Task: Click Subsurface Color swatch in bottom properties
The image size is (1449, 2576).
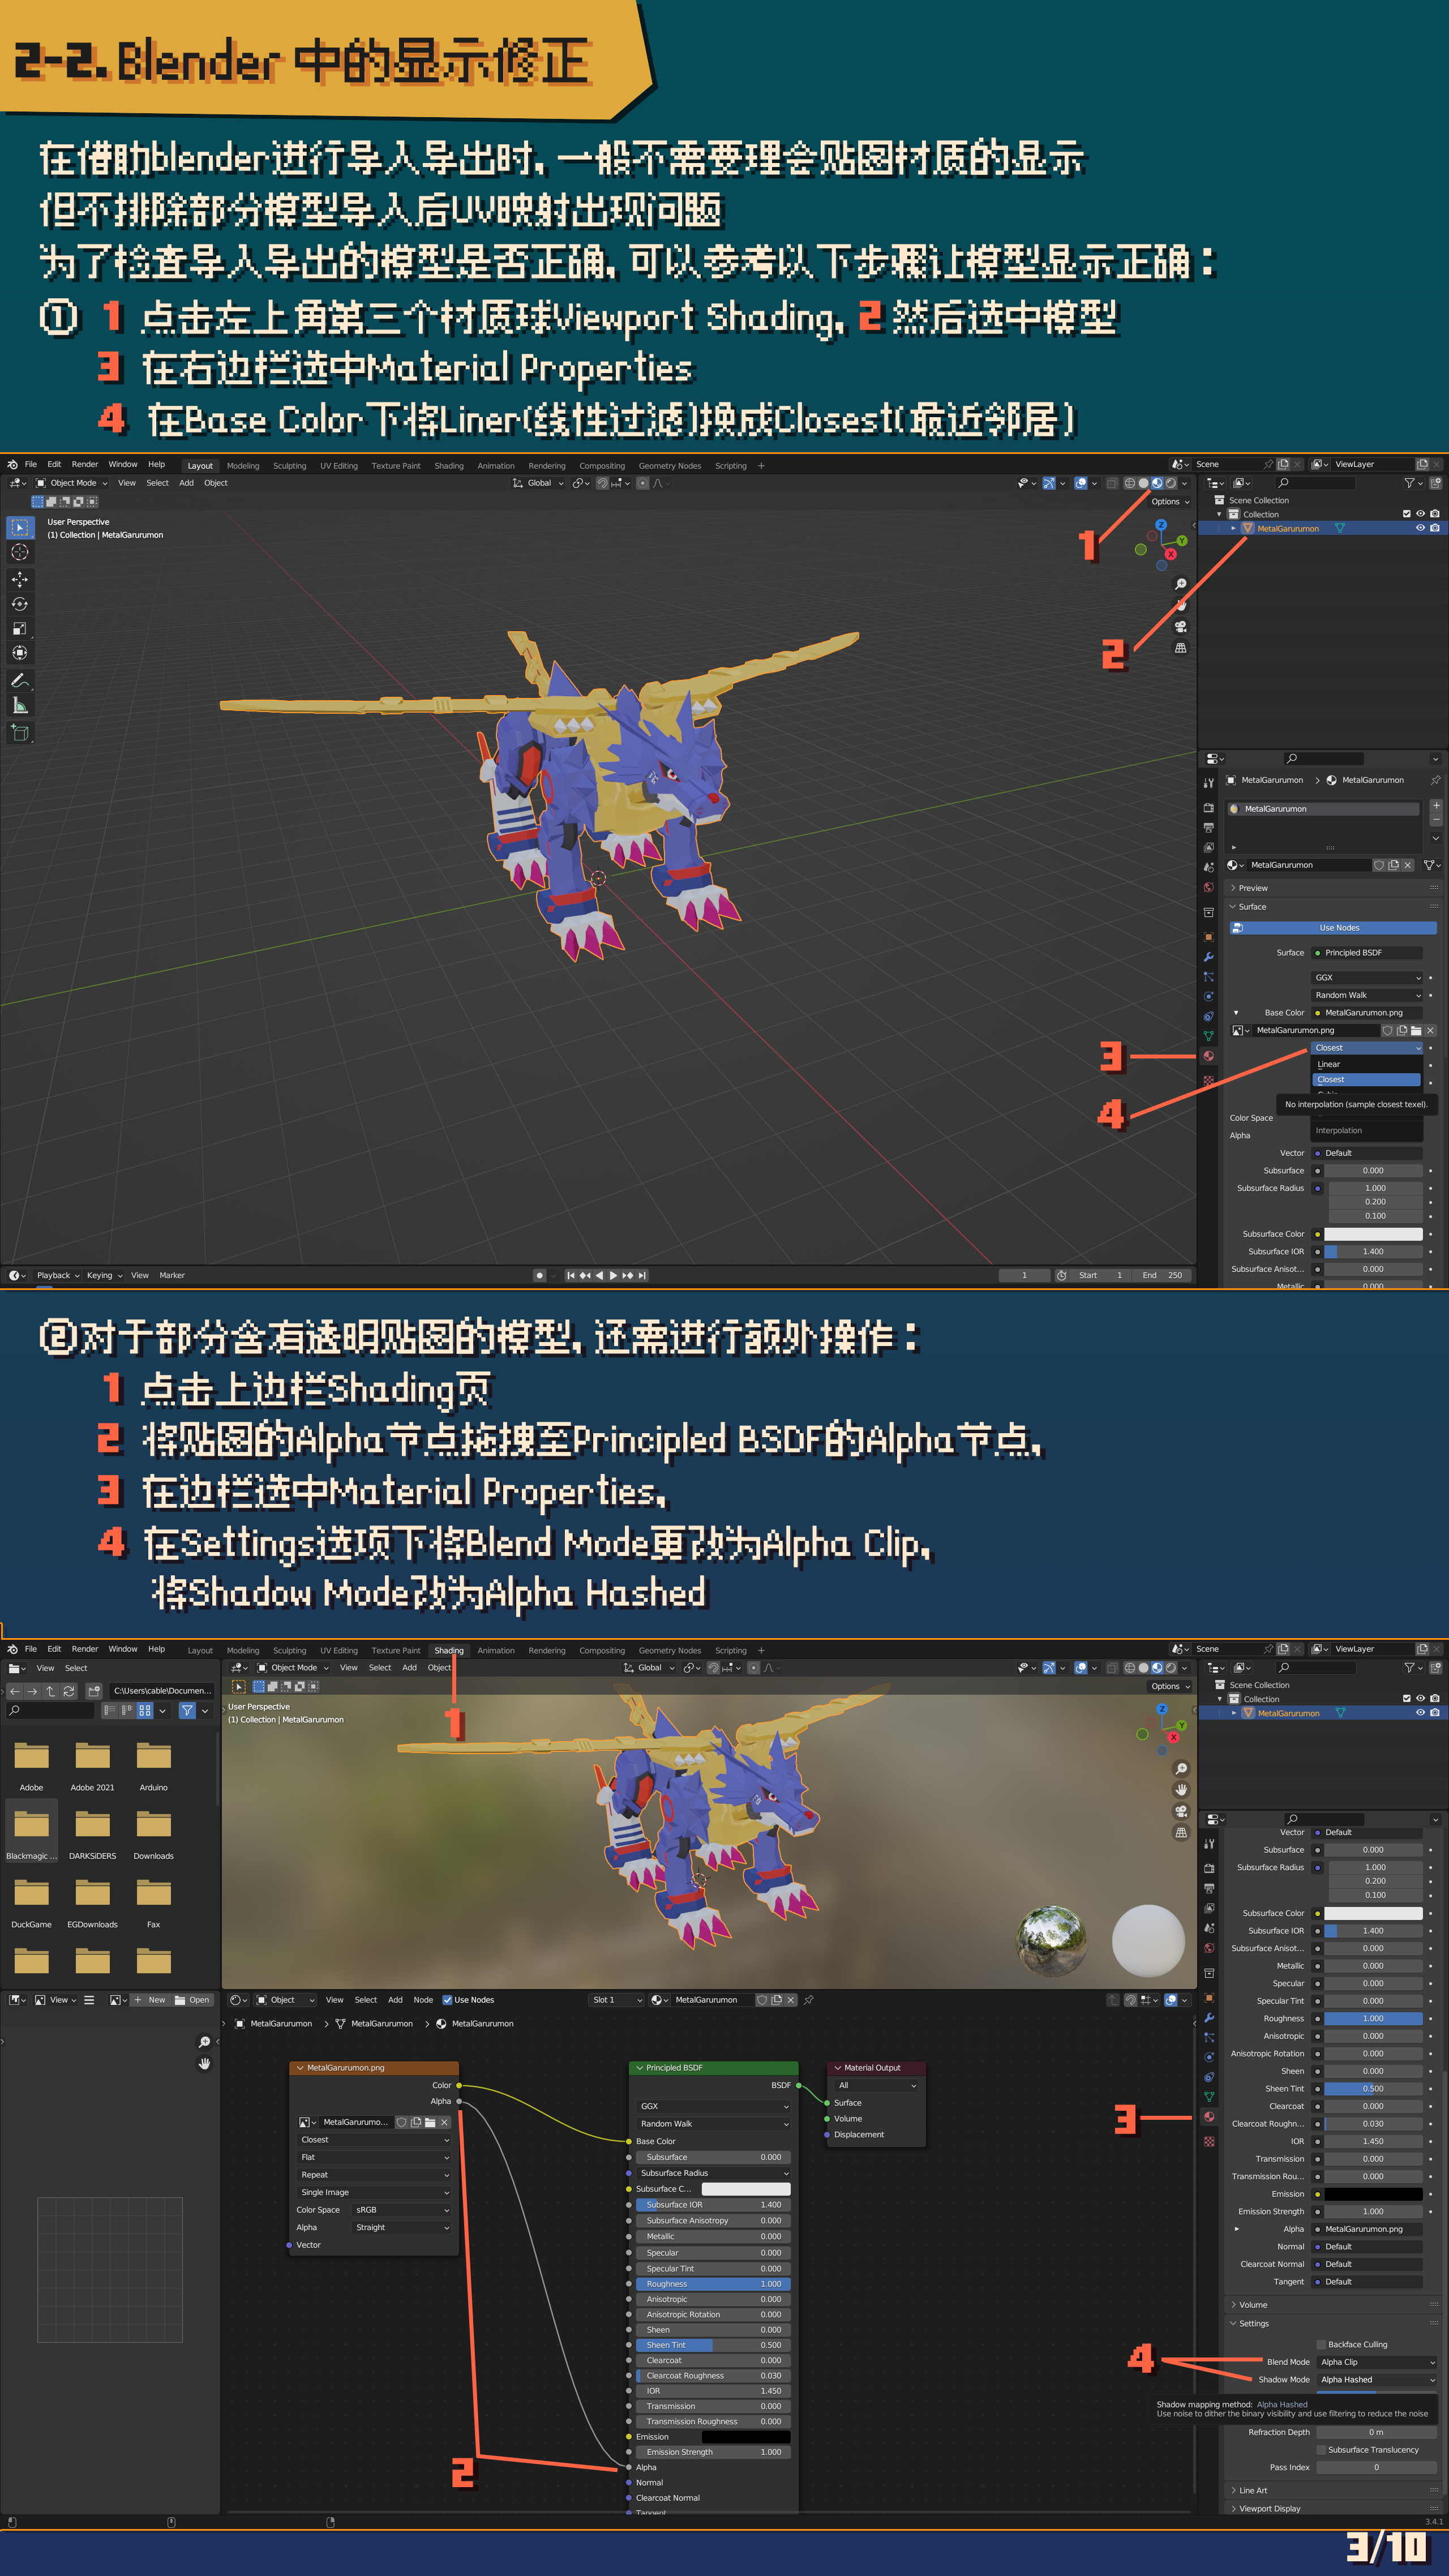Action: [1373, 1913]
